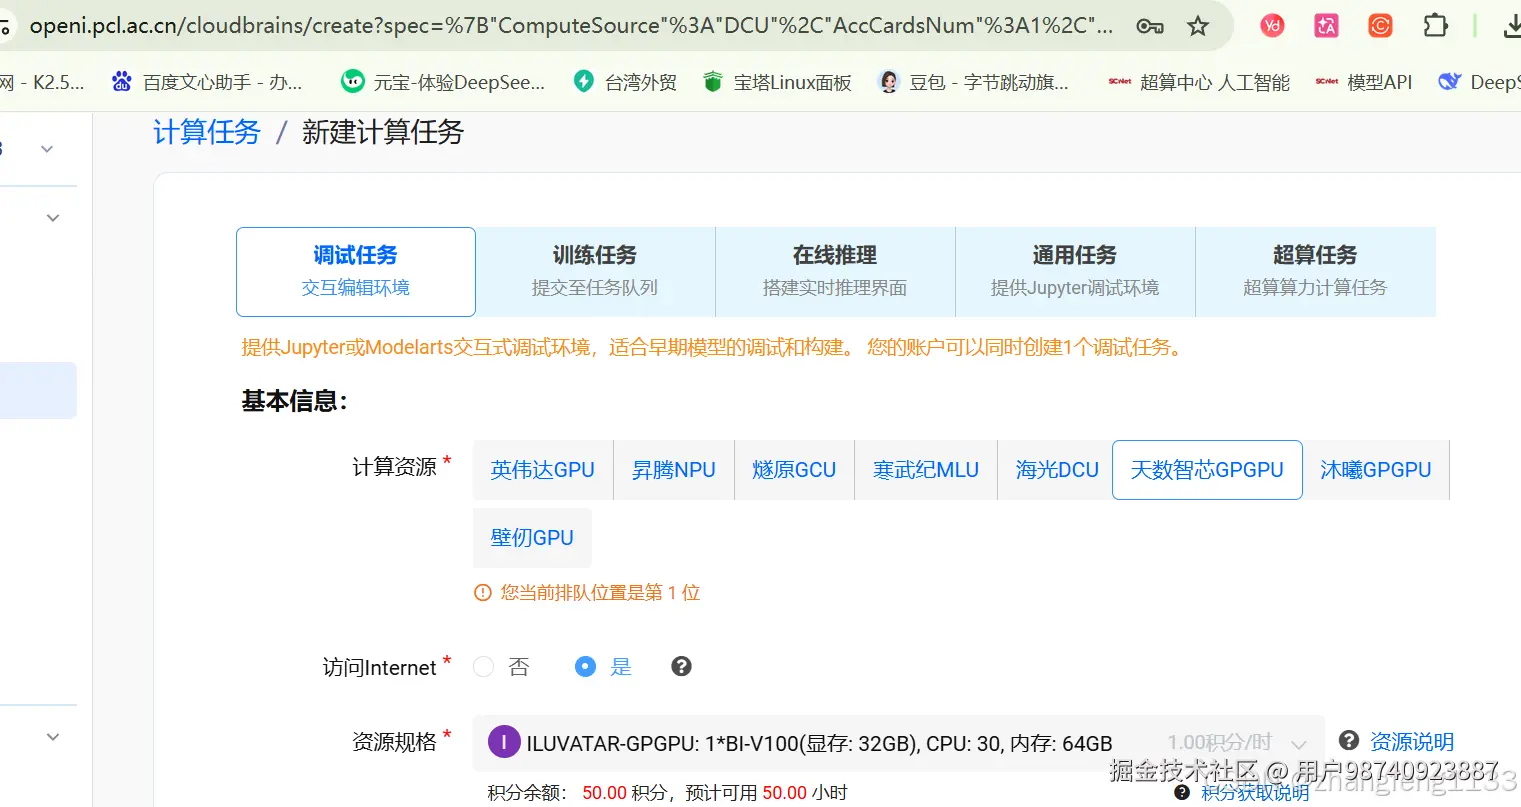
Task: Choose 昇腾NPU compute resource
Action: [674, 470]
